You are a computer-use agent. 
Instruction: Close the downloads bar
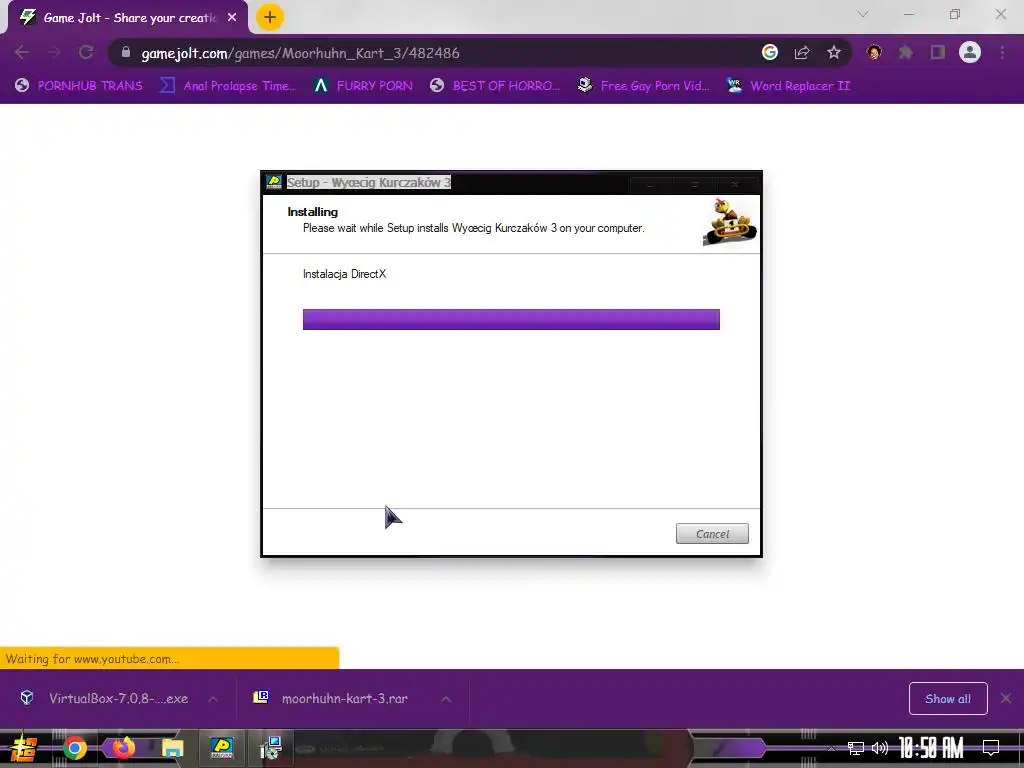(1006, 699)
